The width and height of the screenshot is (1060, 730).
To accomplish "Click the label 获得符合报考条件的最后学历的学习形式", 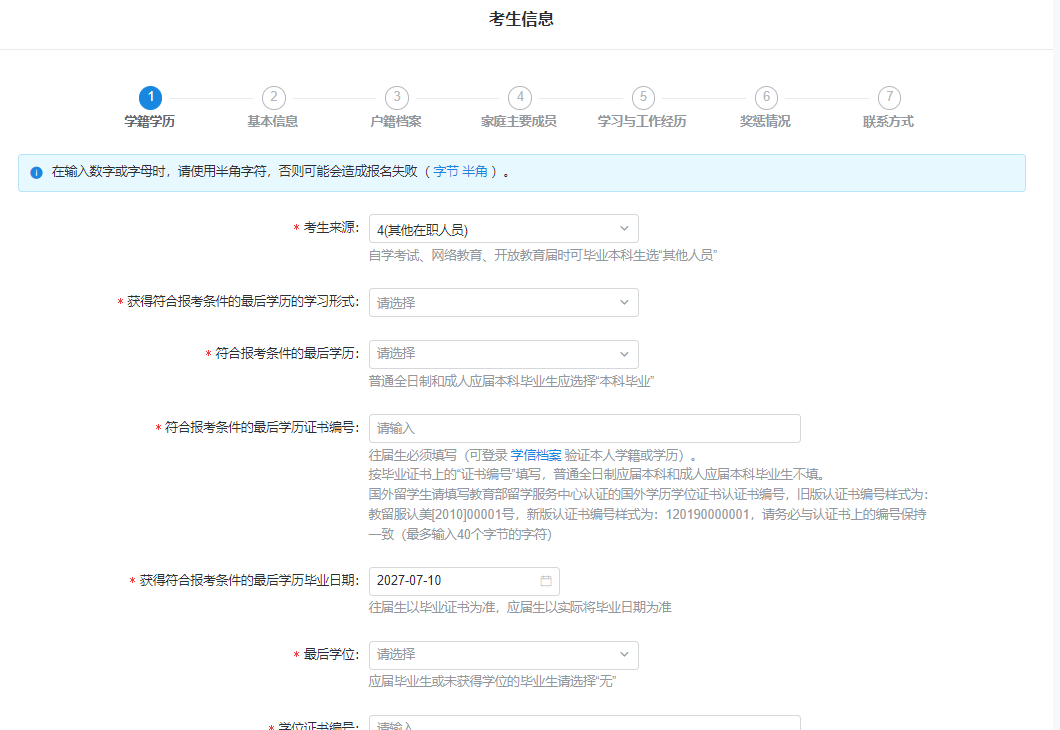I will tap(243, 301).
